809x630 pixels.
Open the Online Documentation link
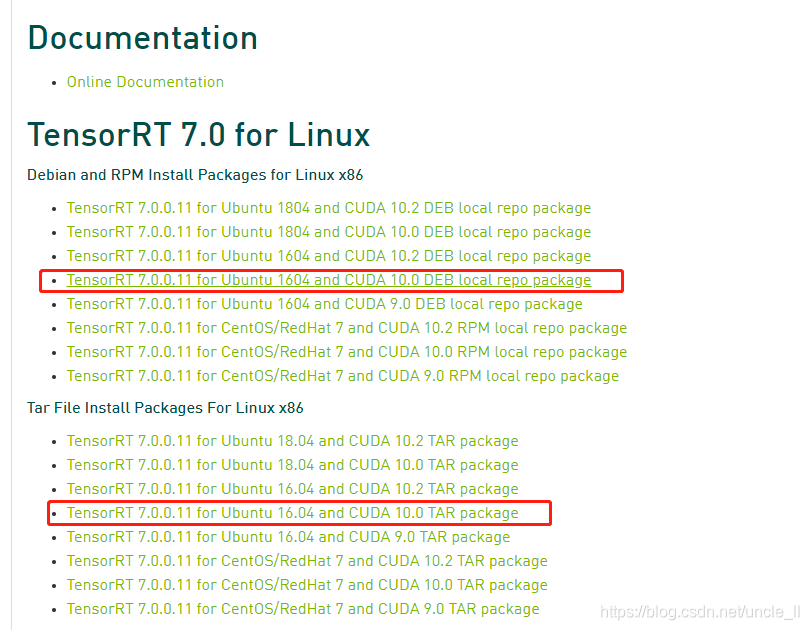[145, 82]
